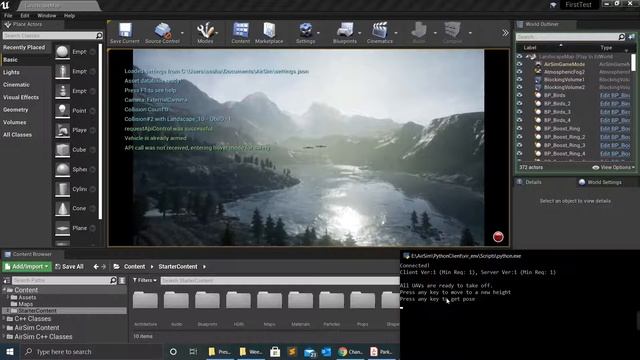The image size is (640, 360).
Task: Click the Save All button
Action: [x=69, y=267]
